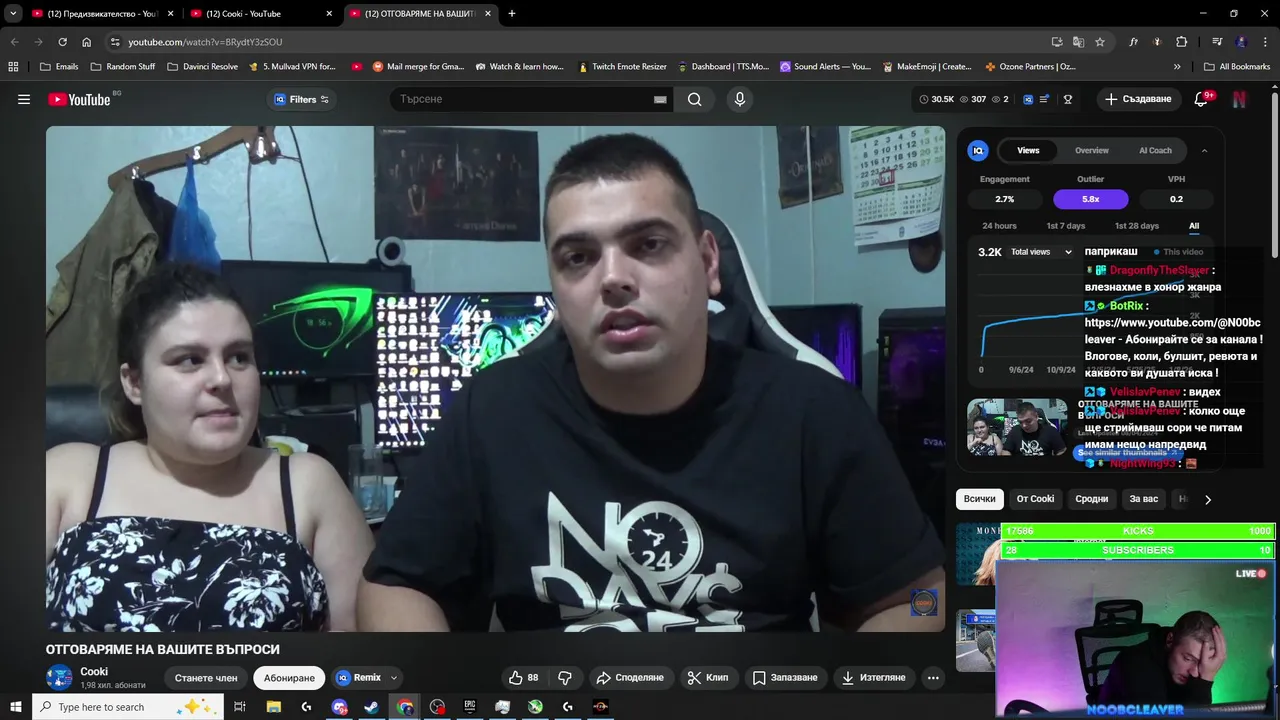This screenshot has width=1280, height=720.
Task: Open the Ozone Partners bookmark
Action: (x=1030, y=67)
